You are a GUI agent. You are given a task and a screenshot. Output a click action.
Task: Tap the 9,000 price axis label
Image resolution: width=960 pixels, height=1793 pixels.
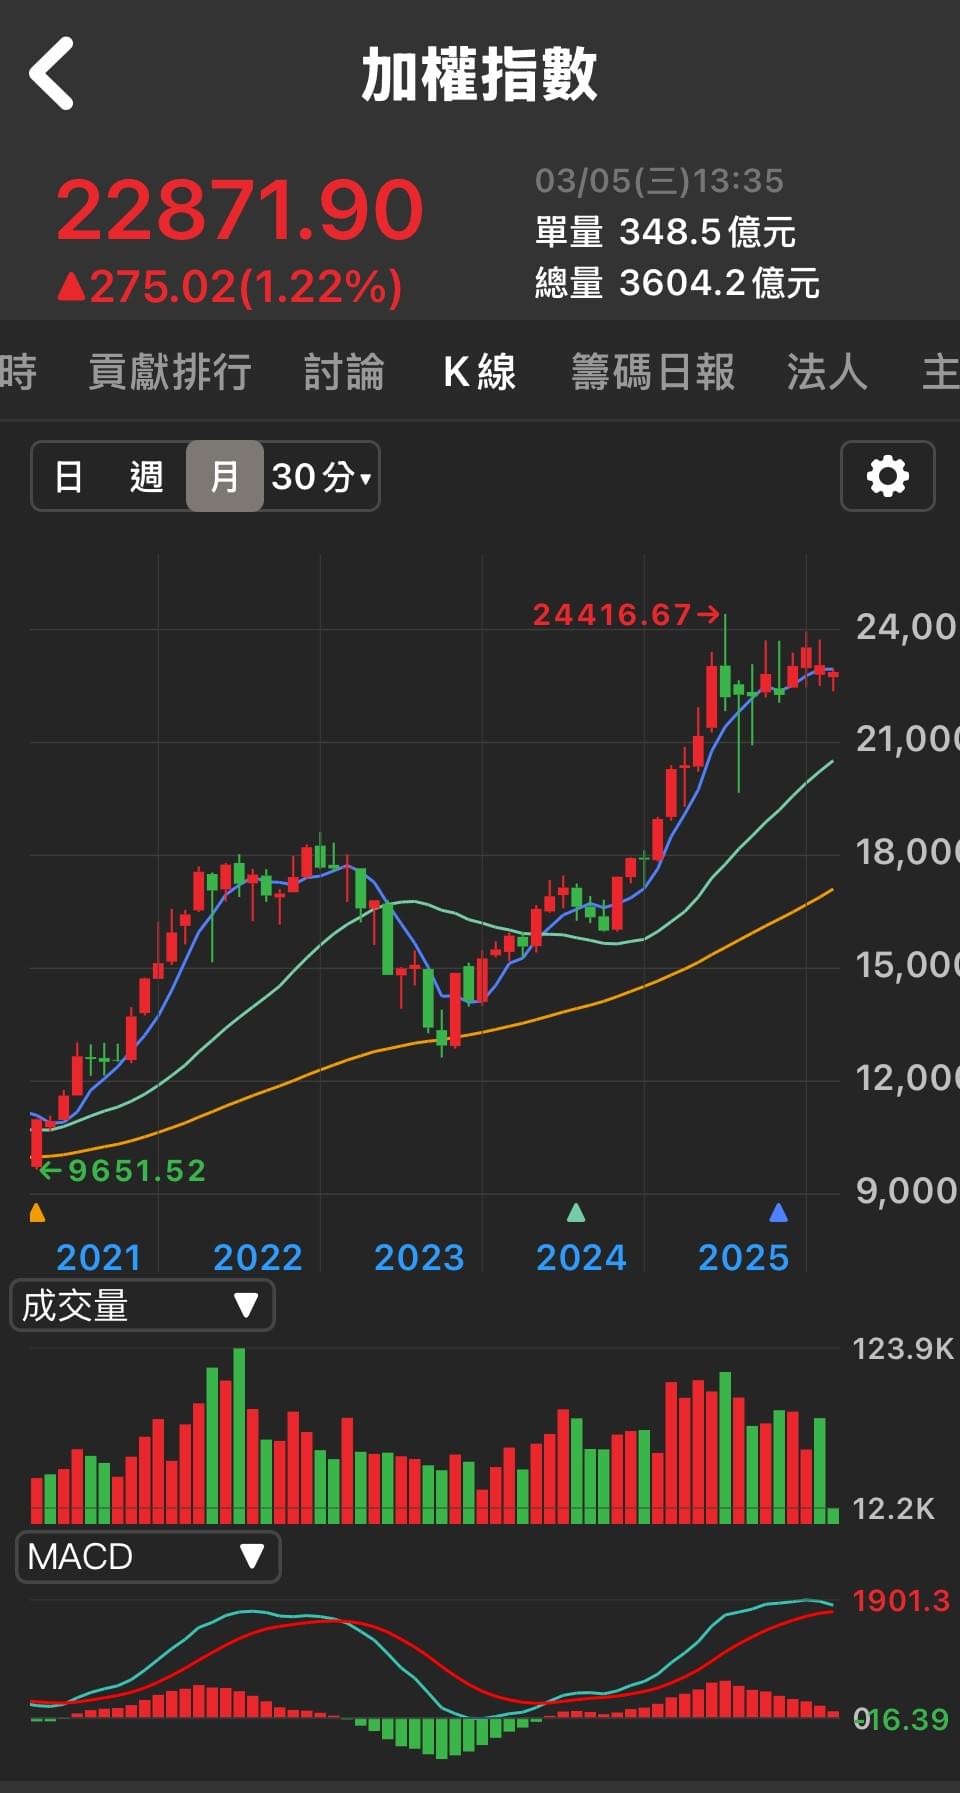point(906,1190)
